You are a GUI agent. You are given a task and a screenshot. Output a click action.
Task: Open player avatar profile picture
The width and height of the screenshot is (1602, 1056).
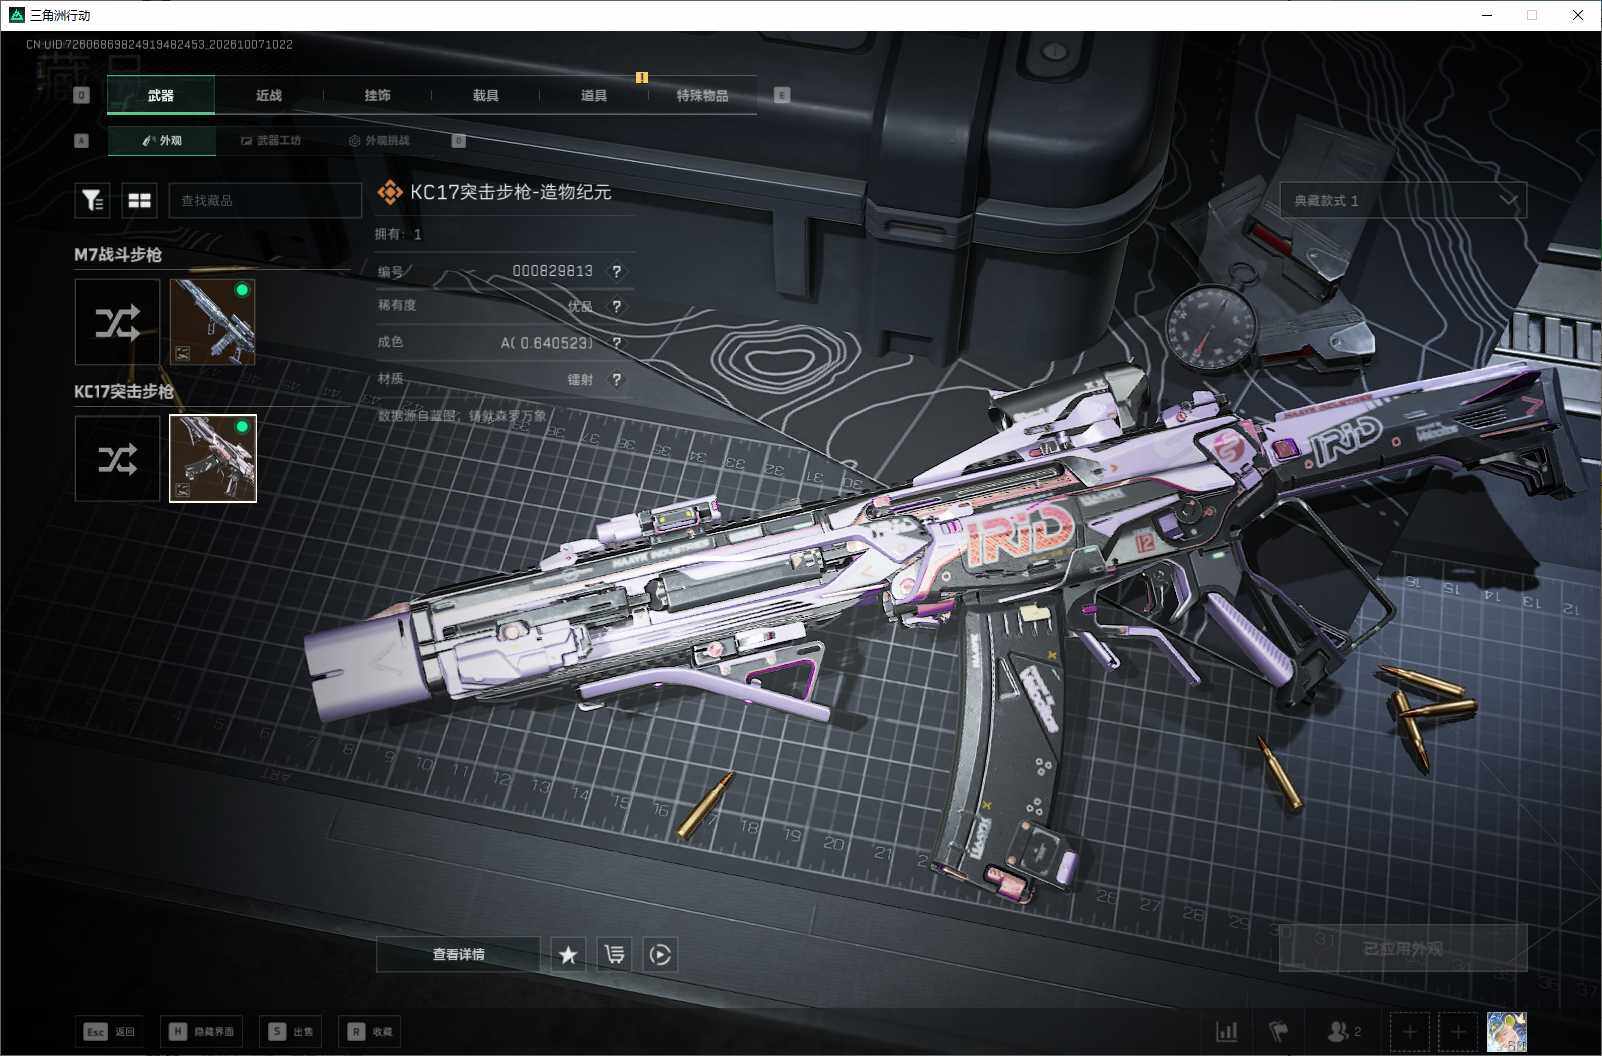(1507, 1031)
